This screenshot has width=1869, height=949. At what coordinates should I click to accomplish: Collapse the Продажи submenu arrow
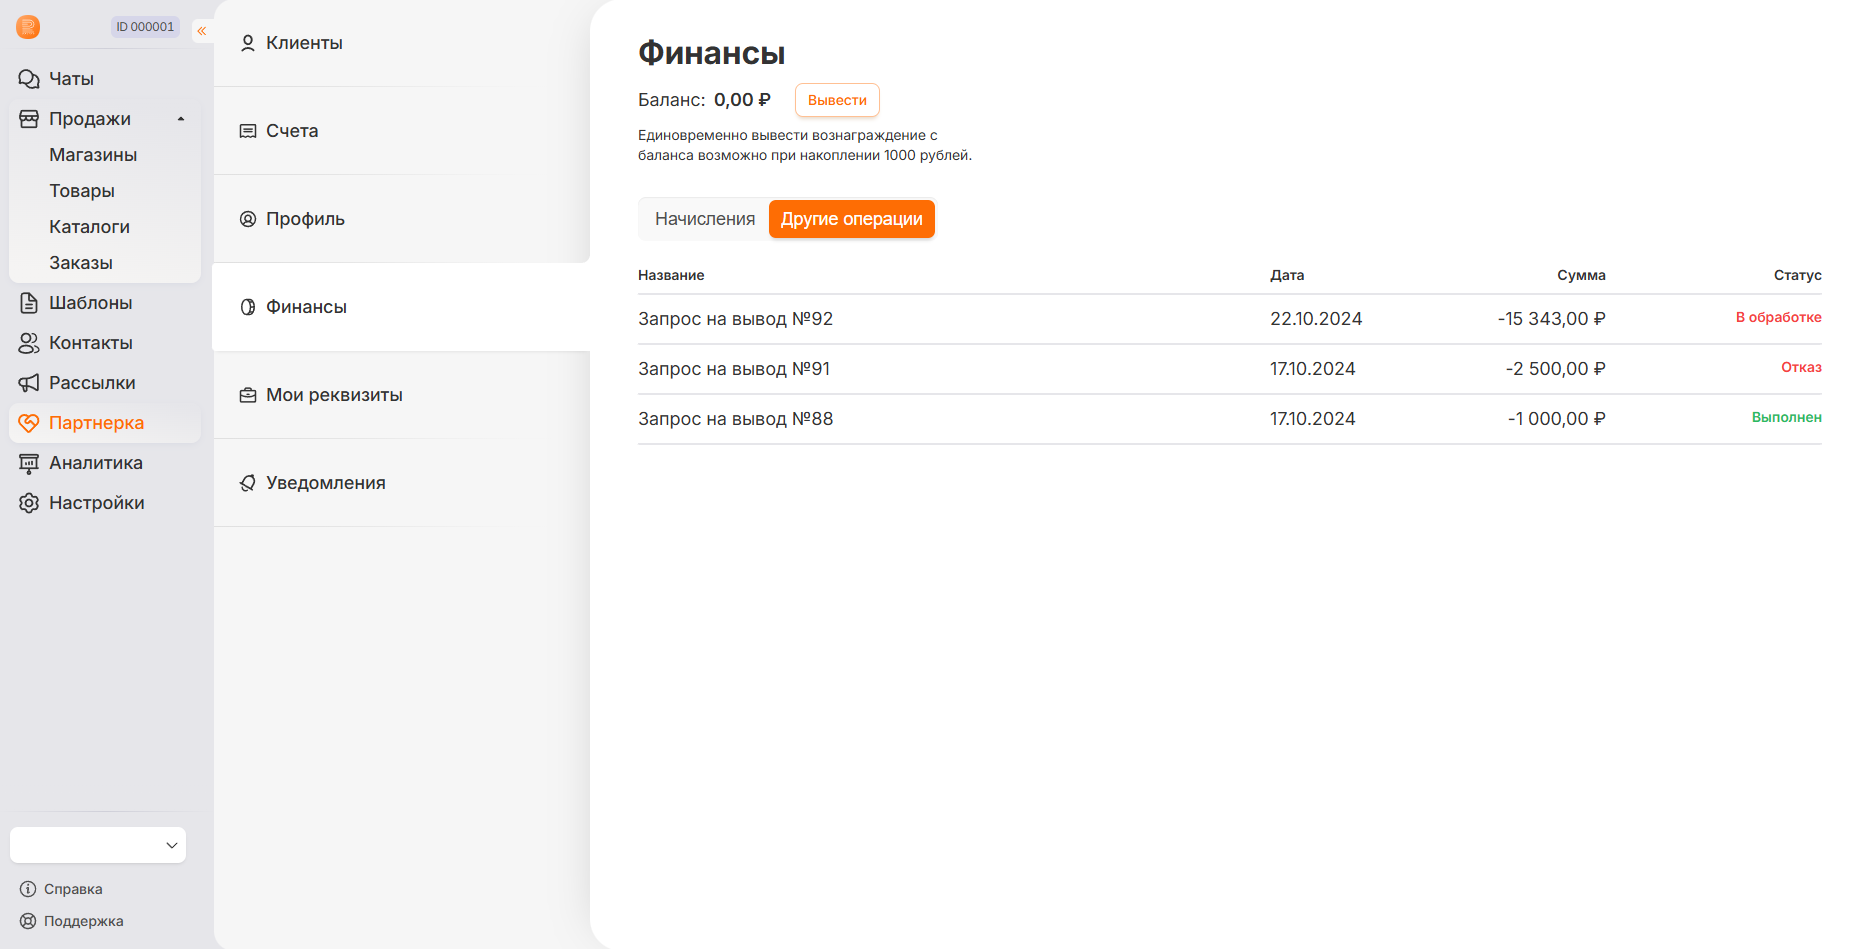click(181, 119)
